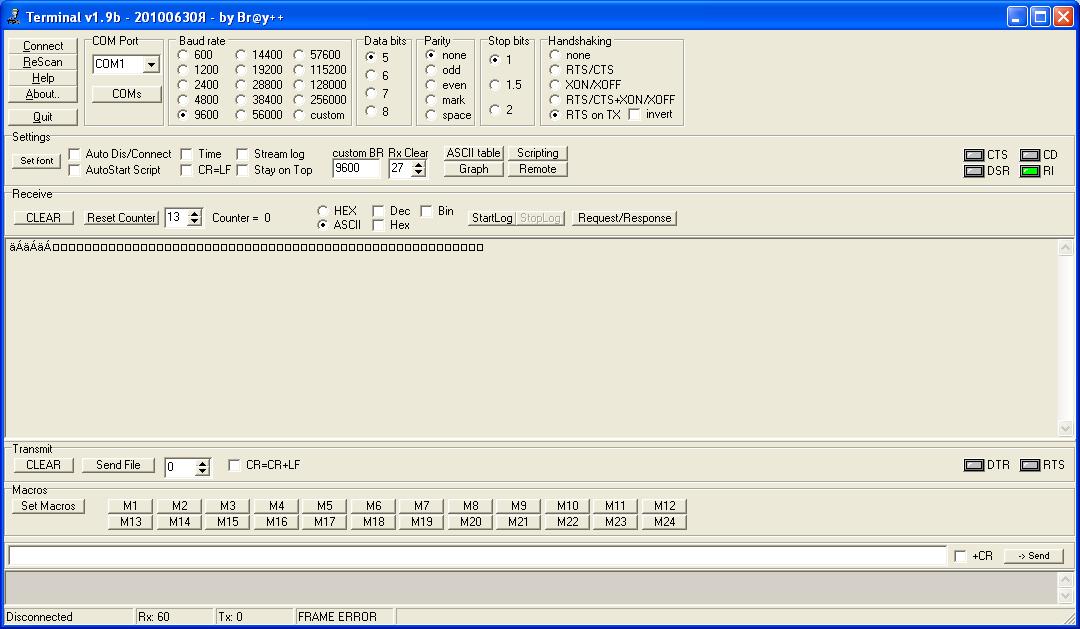Decrease the Reset Counter spinner value
The width and height of the screenshot is (1080, 629).
click(x=194, y=222)
